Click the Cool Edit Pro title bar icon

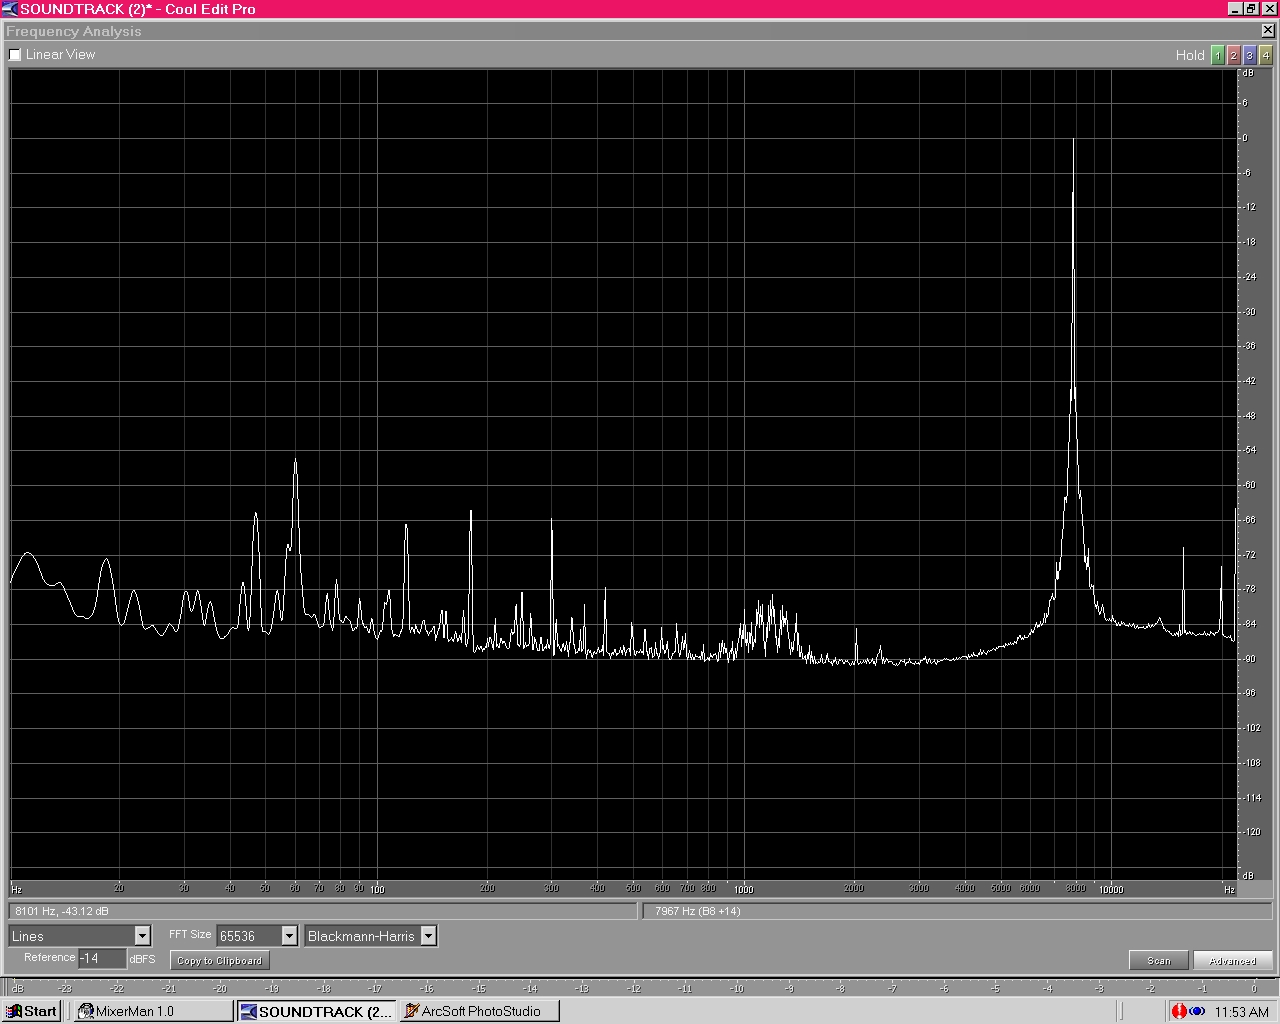[10, 9]
